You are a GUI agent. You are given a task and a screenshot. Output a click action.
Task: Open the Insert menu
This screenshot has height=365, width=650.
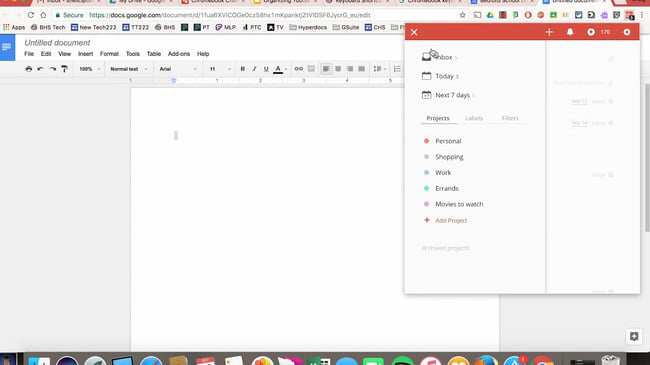tap(85, 54)
